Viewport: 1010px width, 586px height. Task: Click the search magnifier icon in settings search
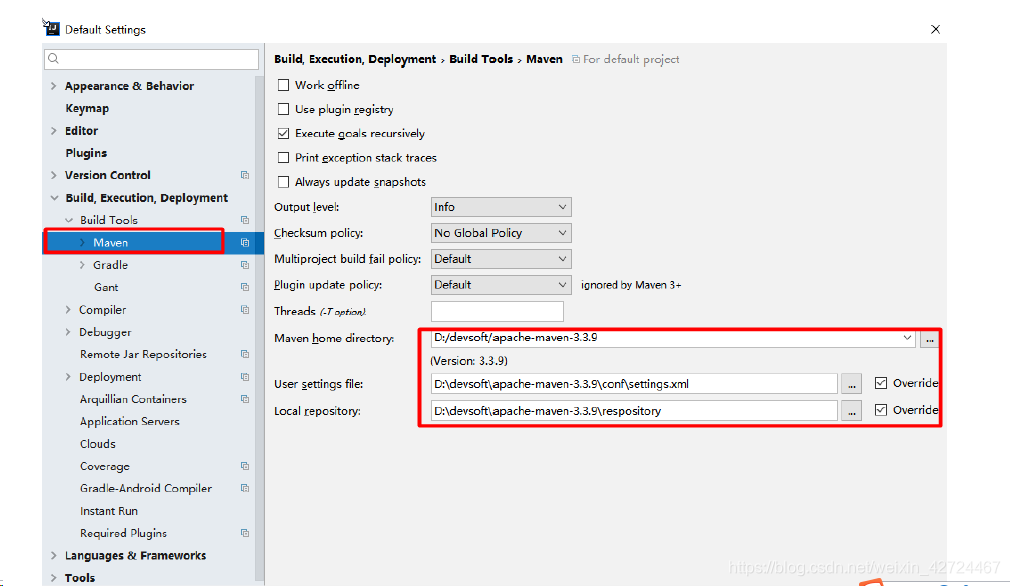click(53, 59)
